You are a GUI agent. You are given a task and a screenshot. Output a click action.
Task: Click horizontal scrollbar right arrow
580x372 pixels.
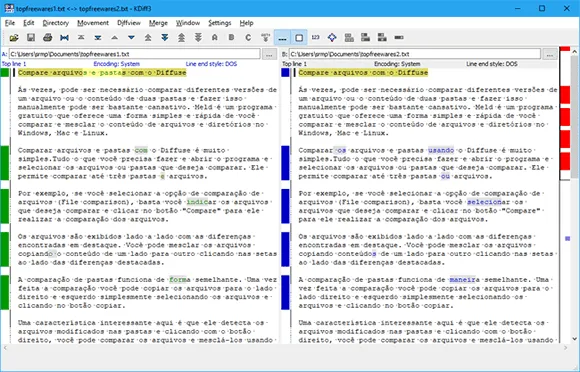tap(566, 348)
